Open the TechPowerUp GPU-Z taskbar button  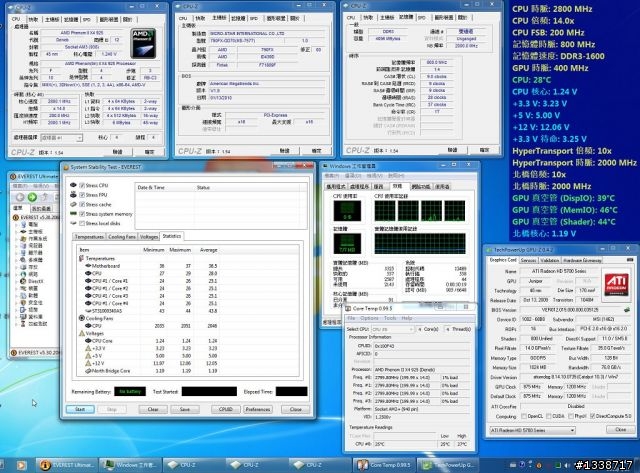pos(447,465)
